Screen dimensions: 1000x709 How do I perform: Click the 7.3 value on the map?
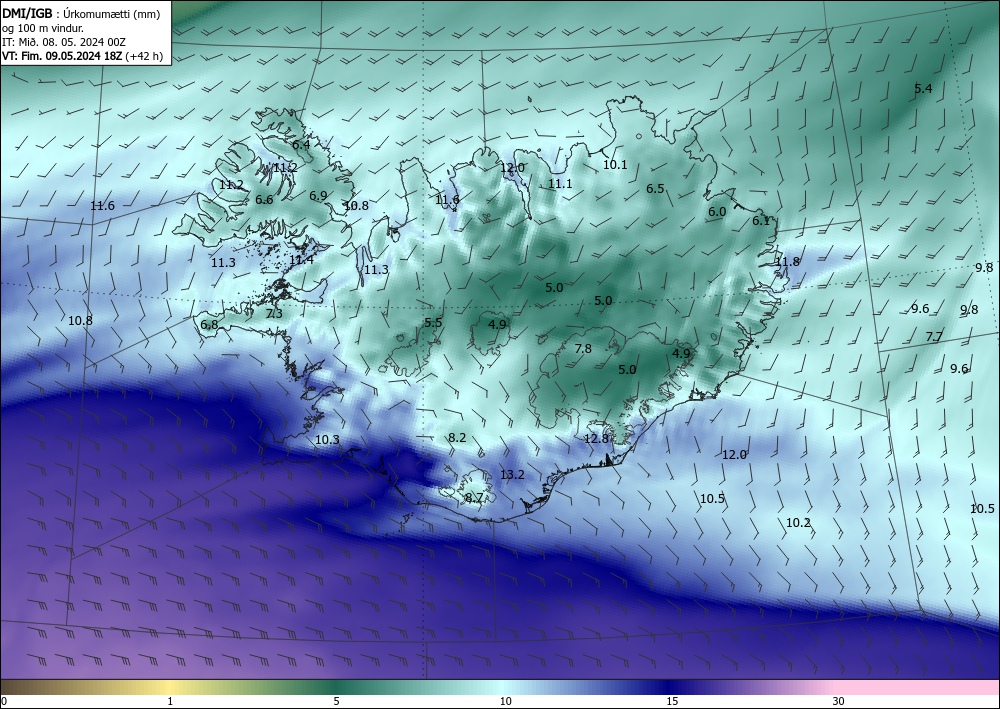tap(274, 314)
